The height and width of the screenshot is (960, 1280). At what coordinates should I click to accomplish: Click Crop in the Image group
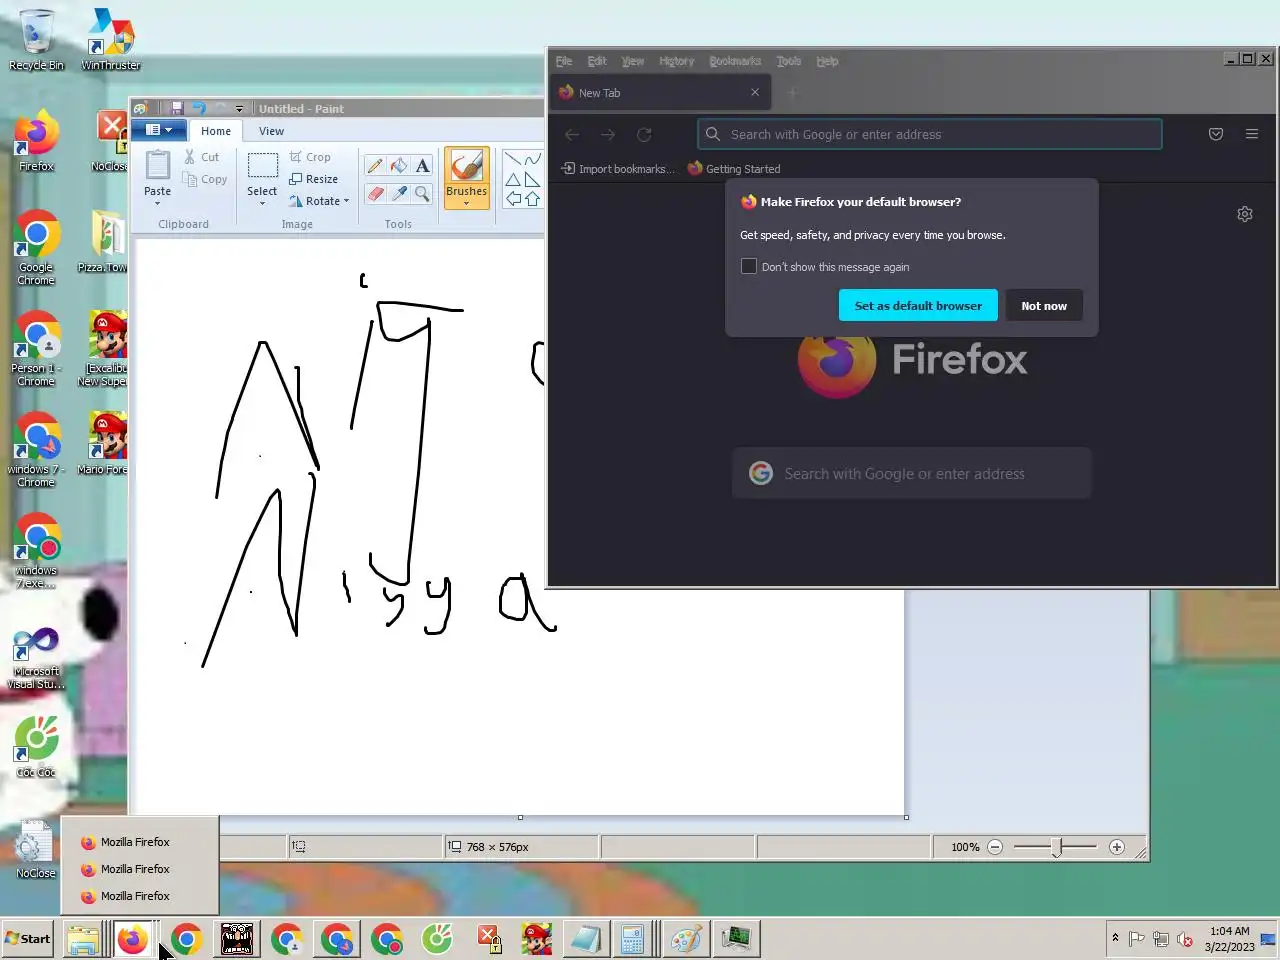310,157
